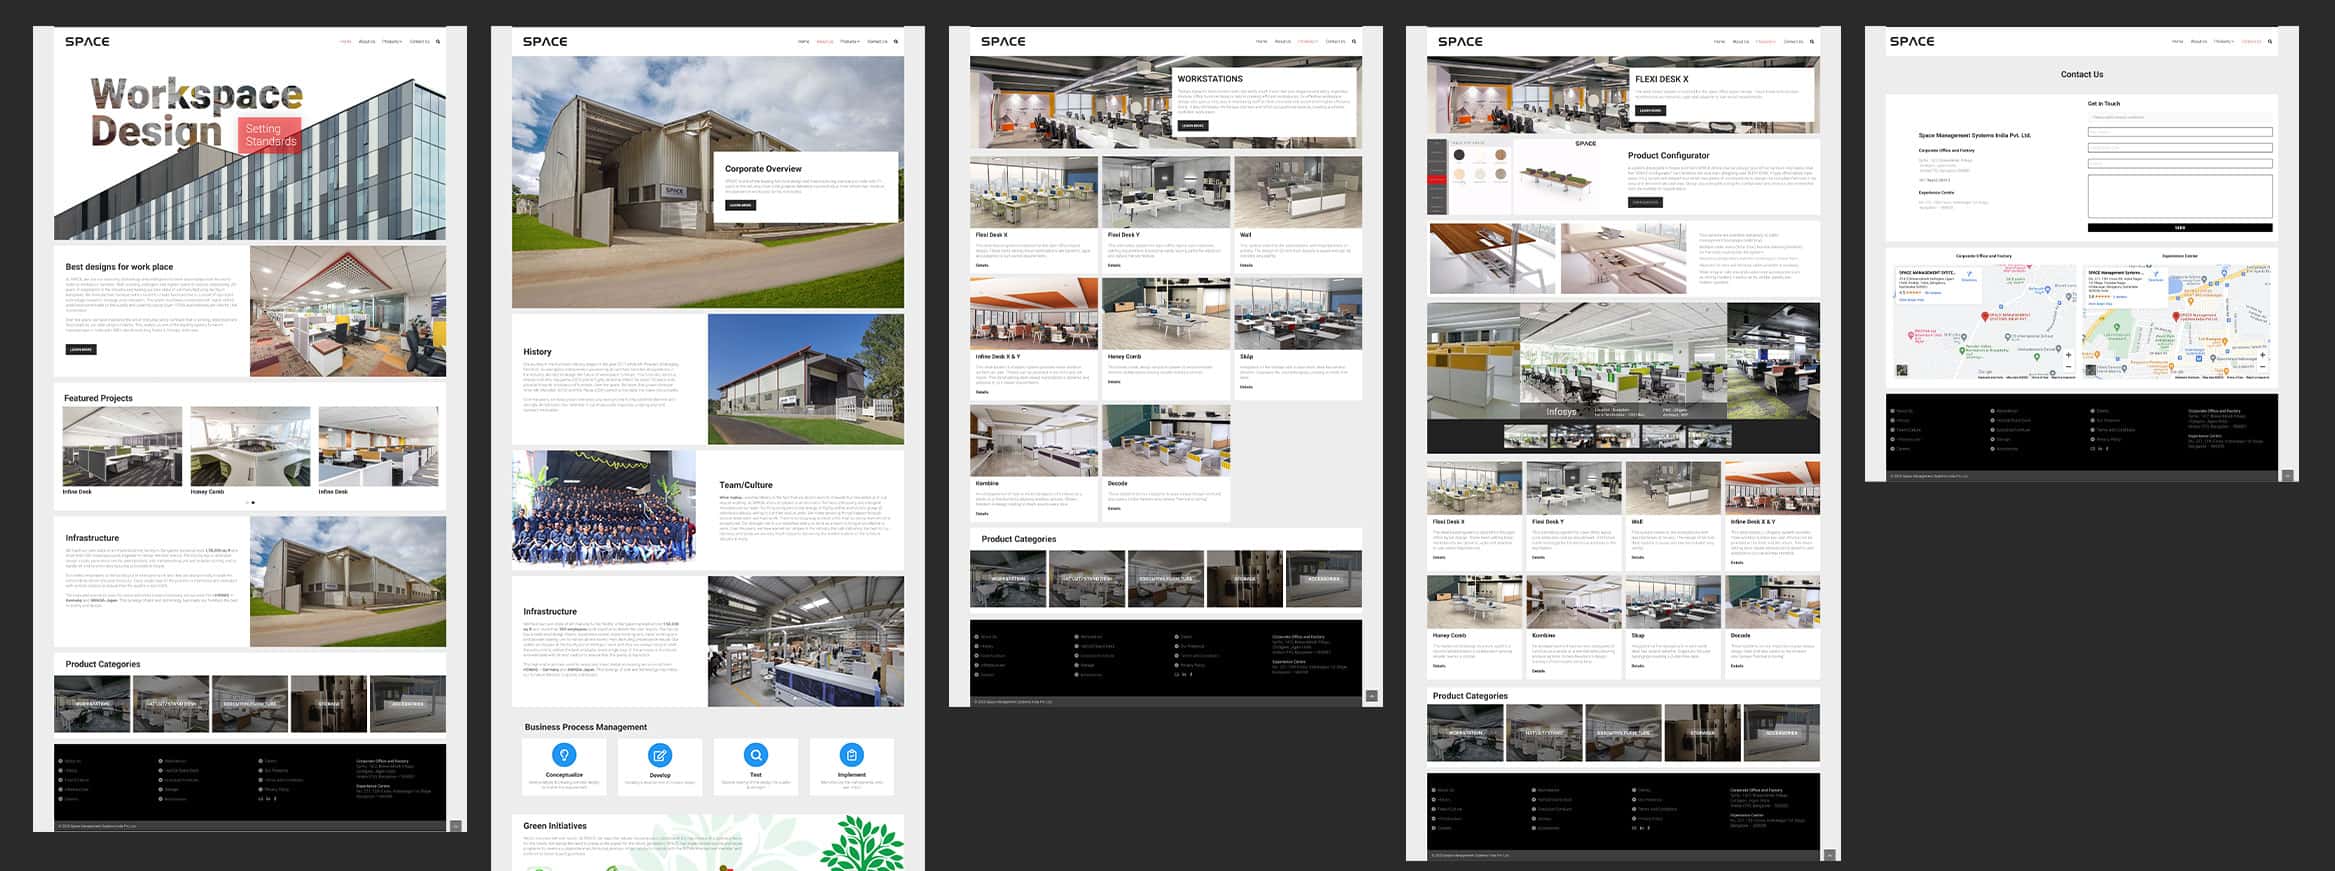The height and width of the screenshot is (871, 2335).
Task: Click the SPACE logo on the About Us page
Action: click(545, 42)
